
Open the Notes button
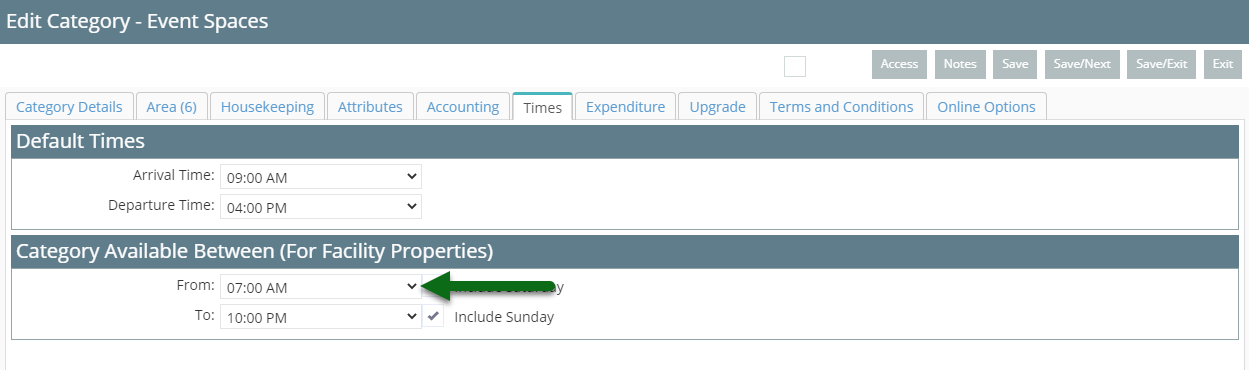tap(960, 64)
